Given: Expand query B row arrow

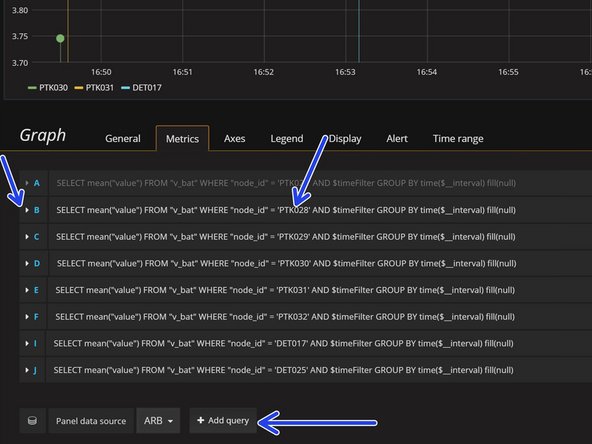Looking at the screenshot, I should [x=27, y=210].
